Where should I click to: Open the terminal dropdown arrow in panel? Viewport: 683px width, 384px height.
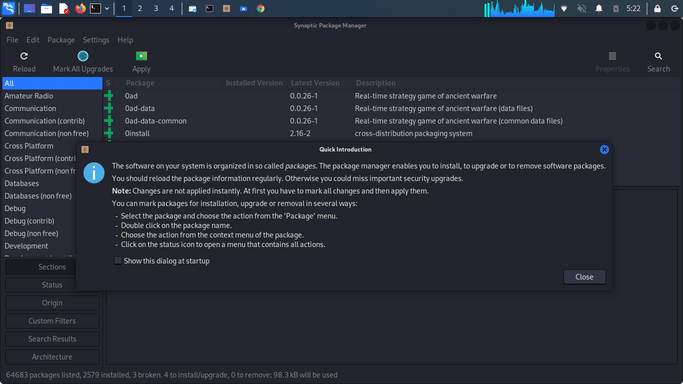tap(107, 8)
